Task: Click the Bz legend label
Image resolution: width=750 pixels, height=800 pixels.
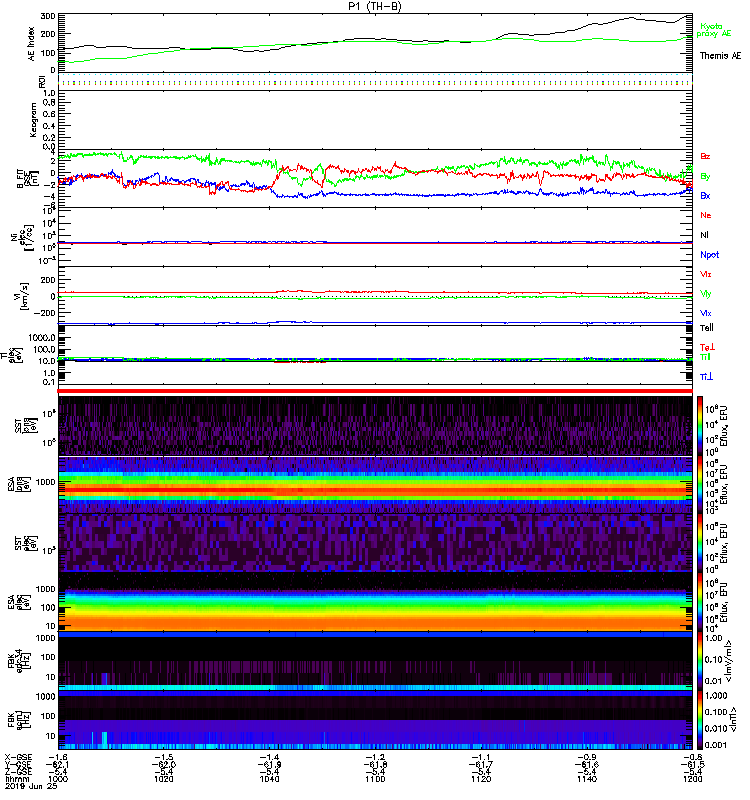Action: pos(705,156)
